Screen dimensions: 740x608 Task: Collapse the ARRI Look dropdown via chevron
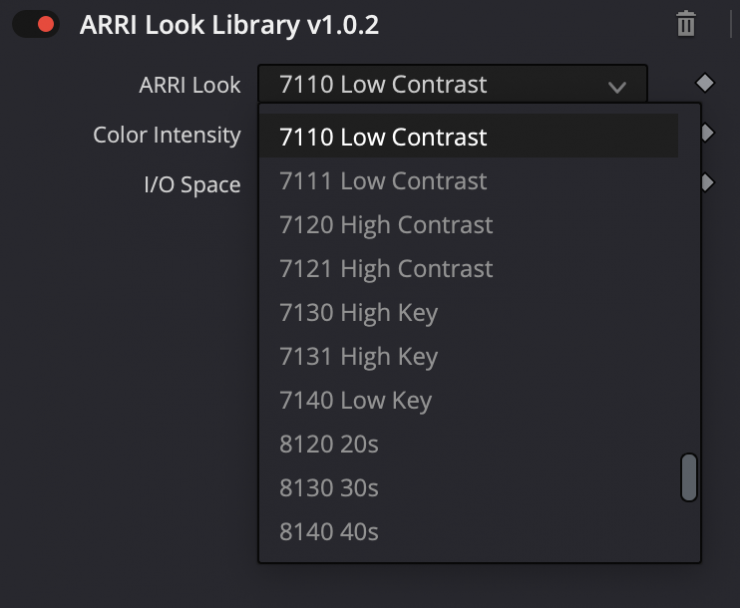617,86
